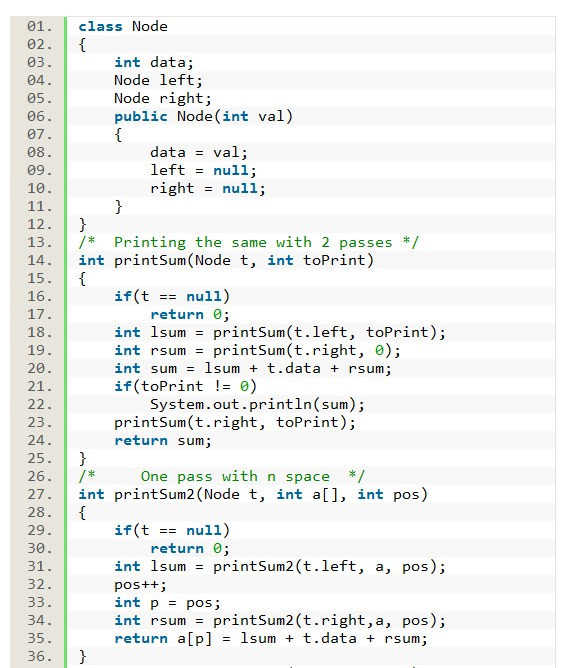Click the 'if(toPrint != 0)' condition

pos(186,386)
